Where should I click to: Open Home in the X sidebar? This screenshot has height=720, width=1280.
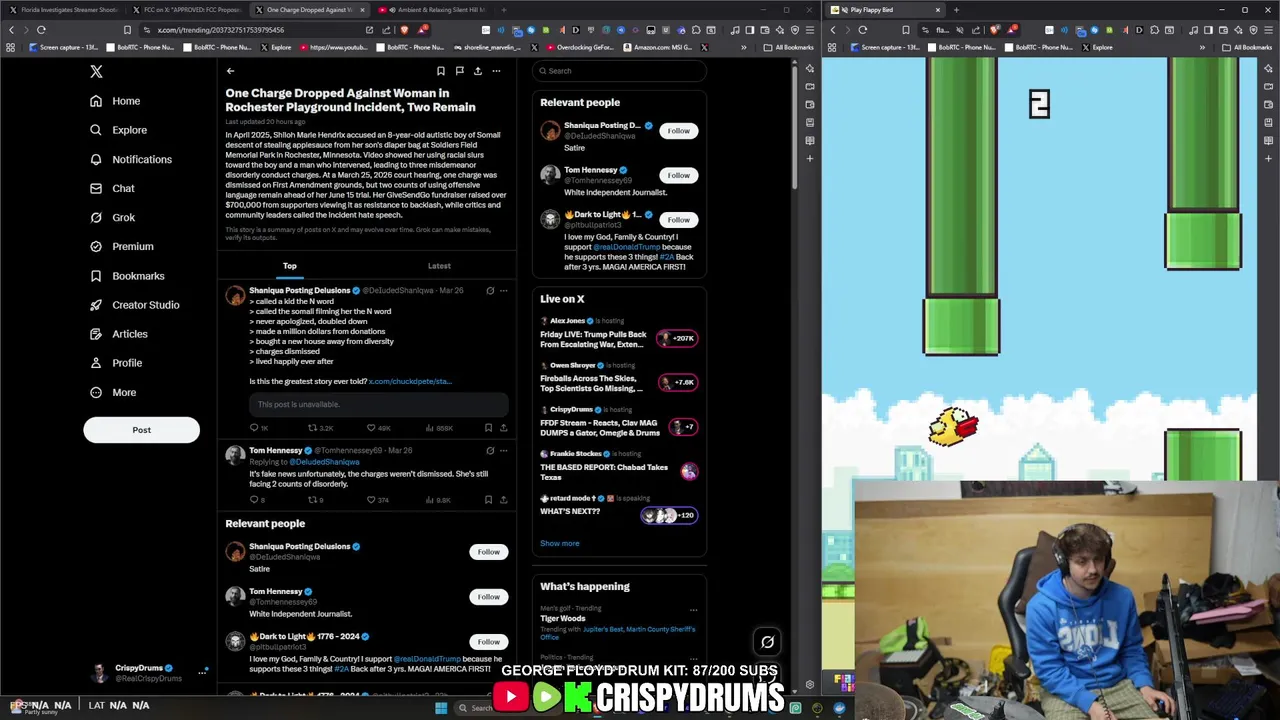click(x=115, y=101)
